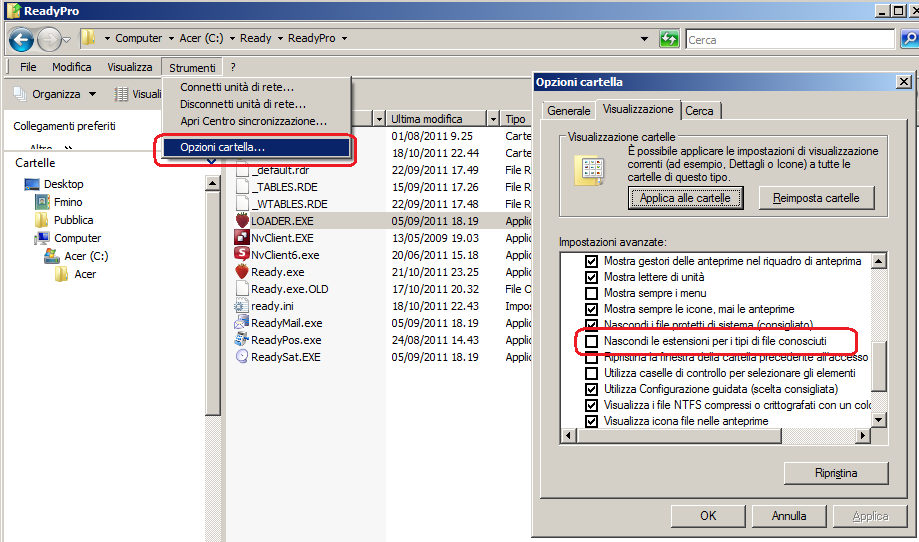This screenshot has width=919, height=542.
Task: Open the Organizza dropdown menu
Action: click(93, 94)
